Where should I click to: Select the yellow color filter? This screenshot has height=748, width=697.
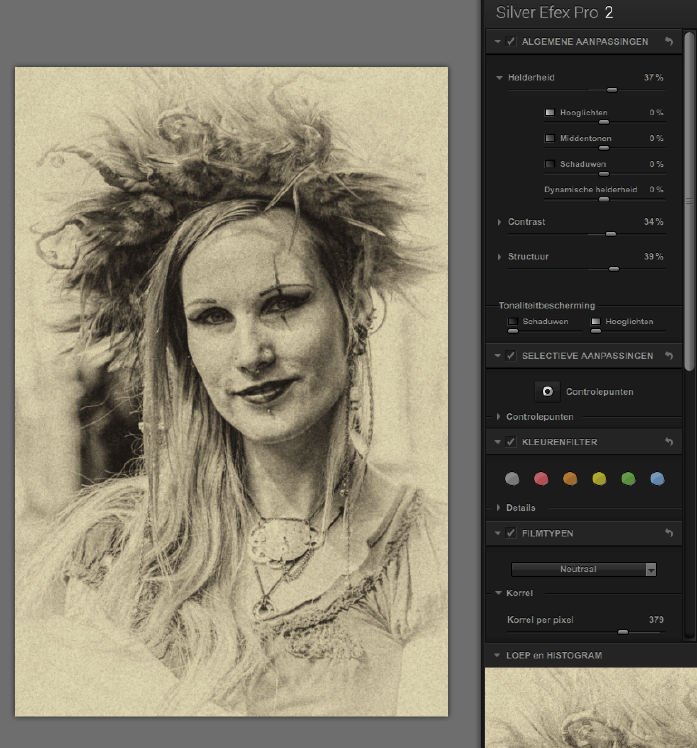(599, 478)
